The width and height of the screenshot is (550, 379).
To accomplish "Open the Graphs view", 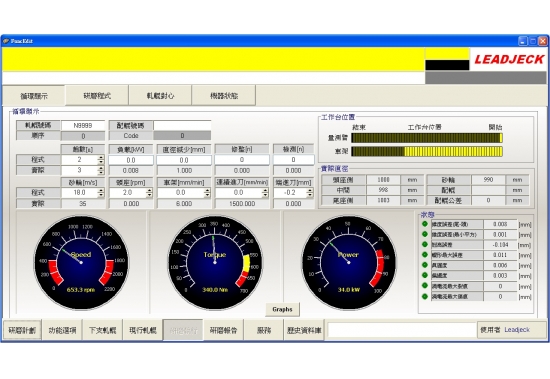I will (282, 309).
